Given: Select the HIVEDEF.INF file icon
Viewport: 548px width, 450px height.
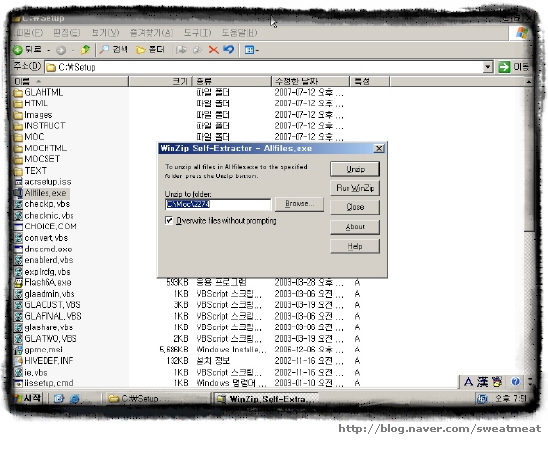Looking at the screenshot, I should 18,361.
